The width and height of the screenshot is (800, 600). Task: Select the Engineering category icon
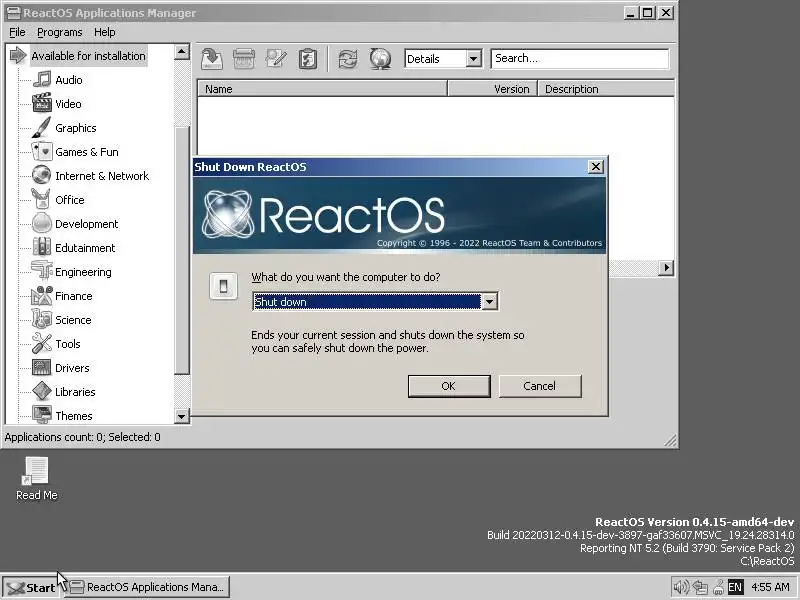(42, 271)
